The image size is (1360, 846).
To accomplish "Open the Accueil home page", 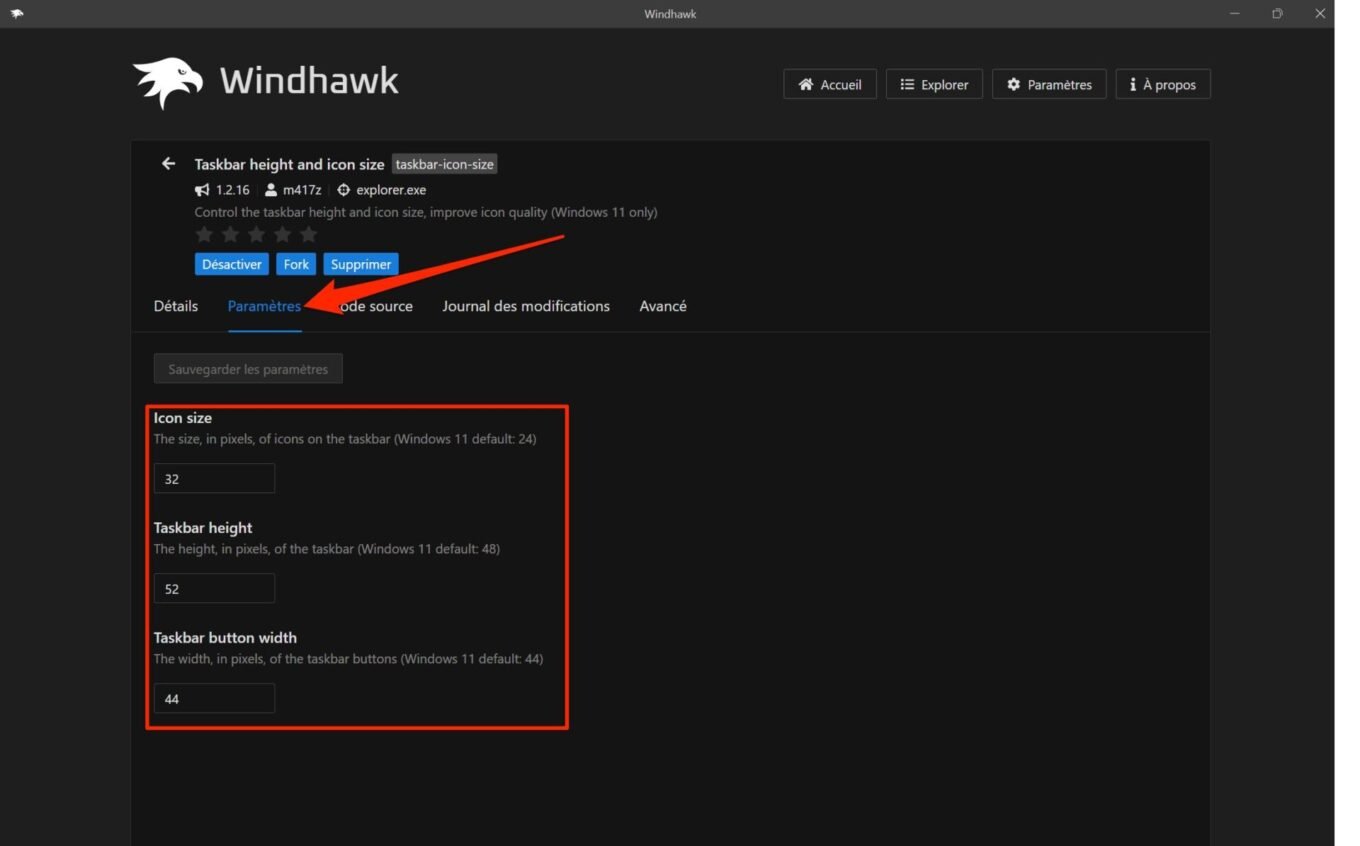I will coord(830,84).
